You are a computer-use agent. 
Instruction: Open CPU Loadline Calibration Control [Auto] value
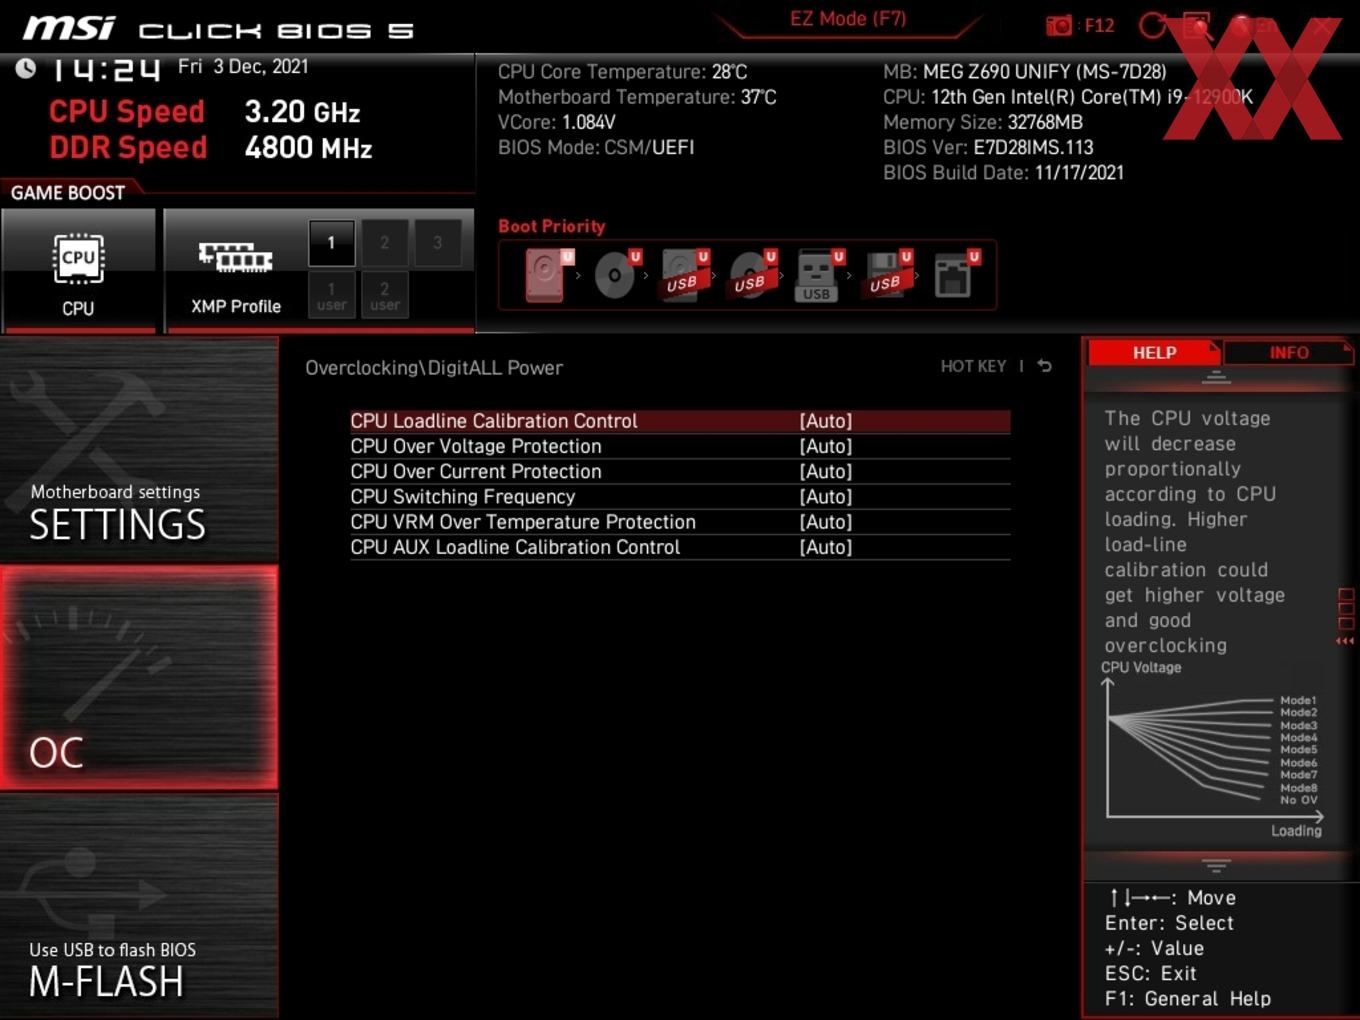[826, 421]
